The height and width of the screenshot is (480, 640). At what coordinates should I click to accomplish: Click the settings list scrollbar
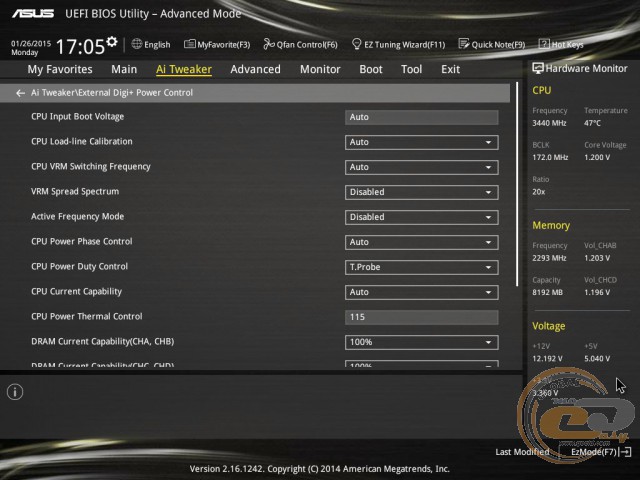(517, 184)
